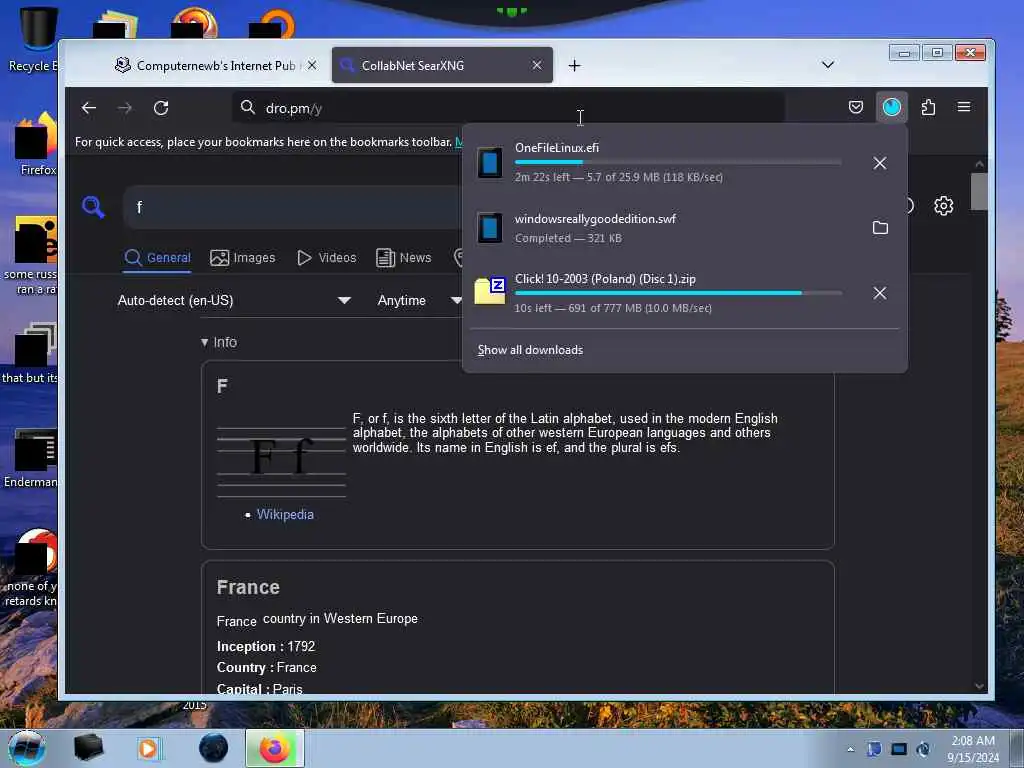Open the Enderman desktop icon
The width and height of the screenshot is (1024, 768).
pos(33,457)
